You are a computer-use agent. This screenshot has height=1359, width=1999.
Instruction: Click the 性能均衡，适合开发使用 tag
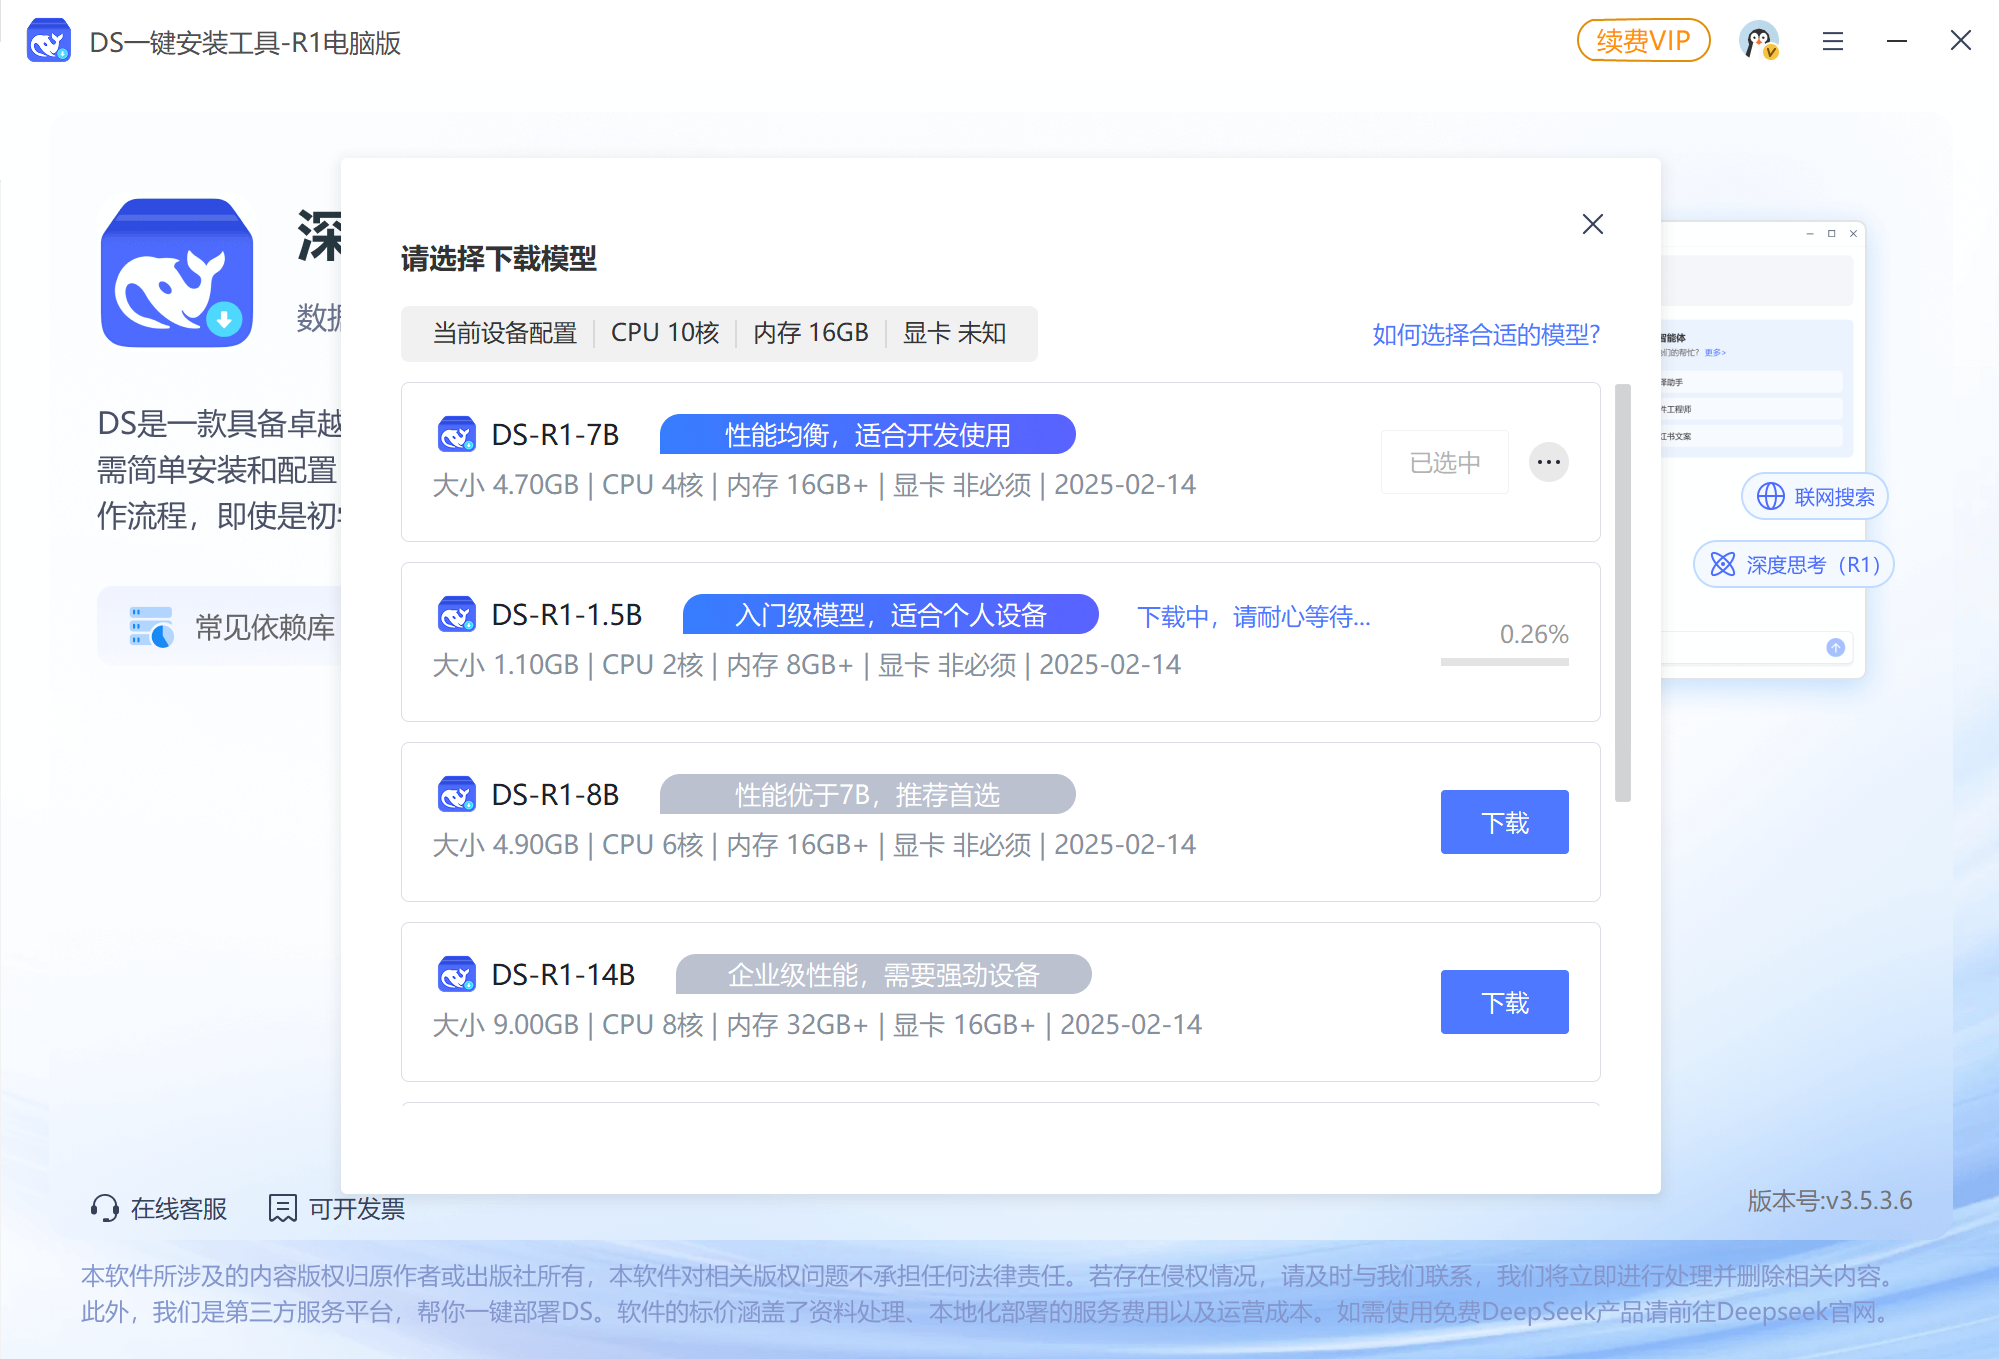pyautogui.click(x=867, y=435)
